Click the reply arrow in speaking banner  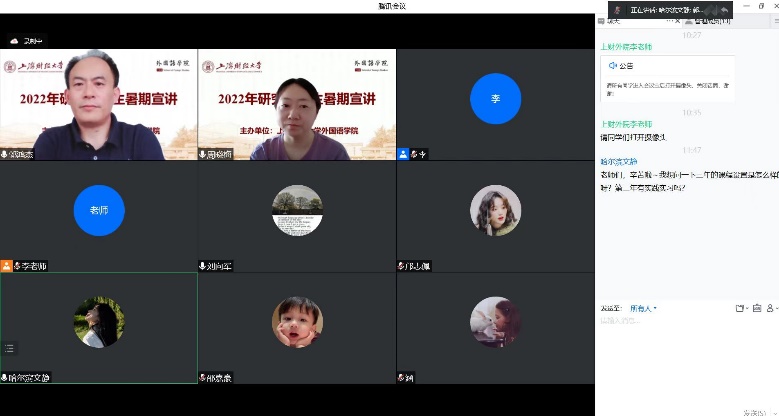pyautogui.click(x=723, y=10)
